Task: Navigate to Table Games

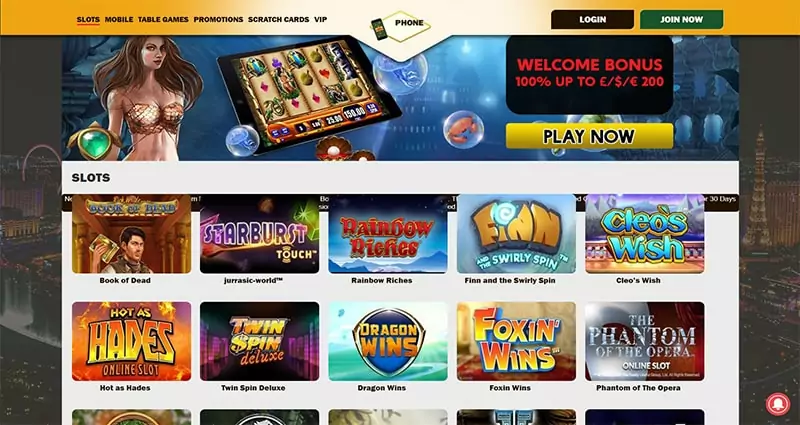Action: (x=163, y=19)
